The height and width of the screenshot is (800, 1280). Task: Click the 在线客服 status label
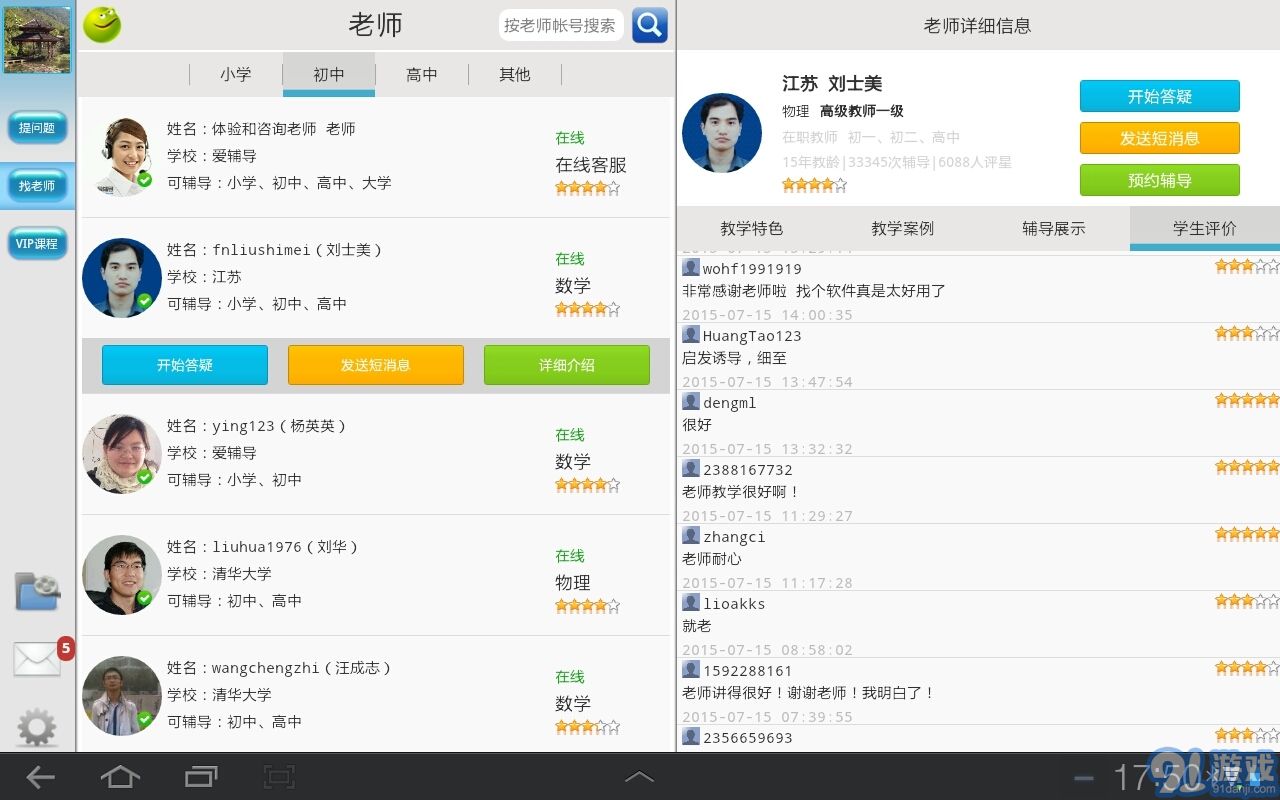tap(591, 165)
